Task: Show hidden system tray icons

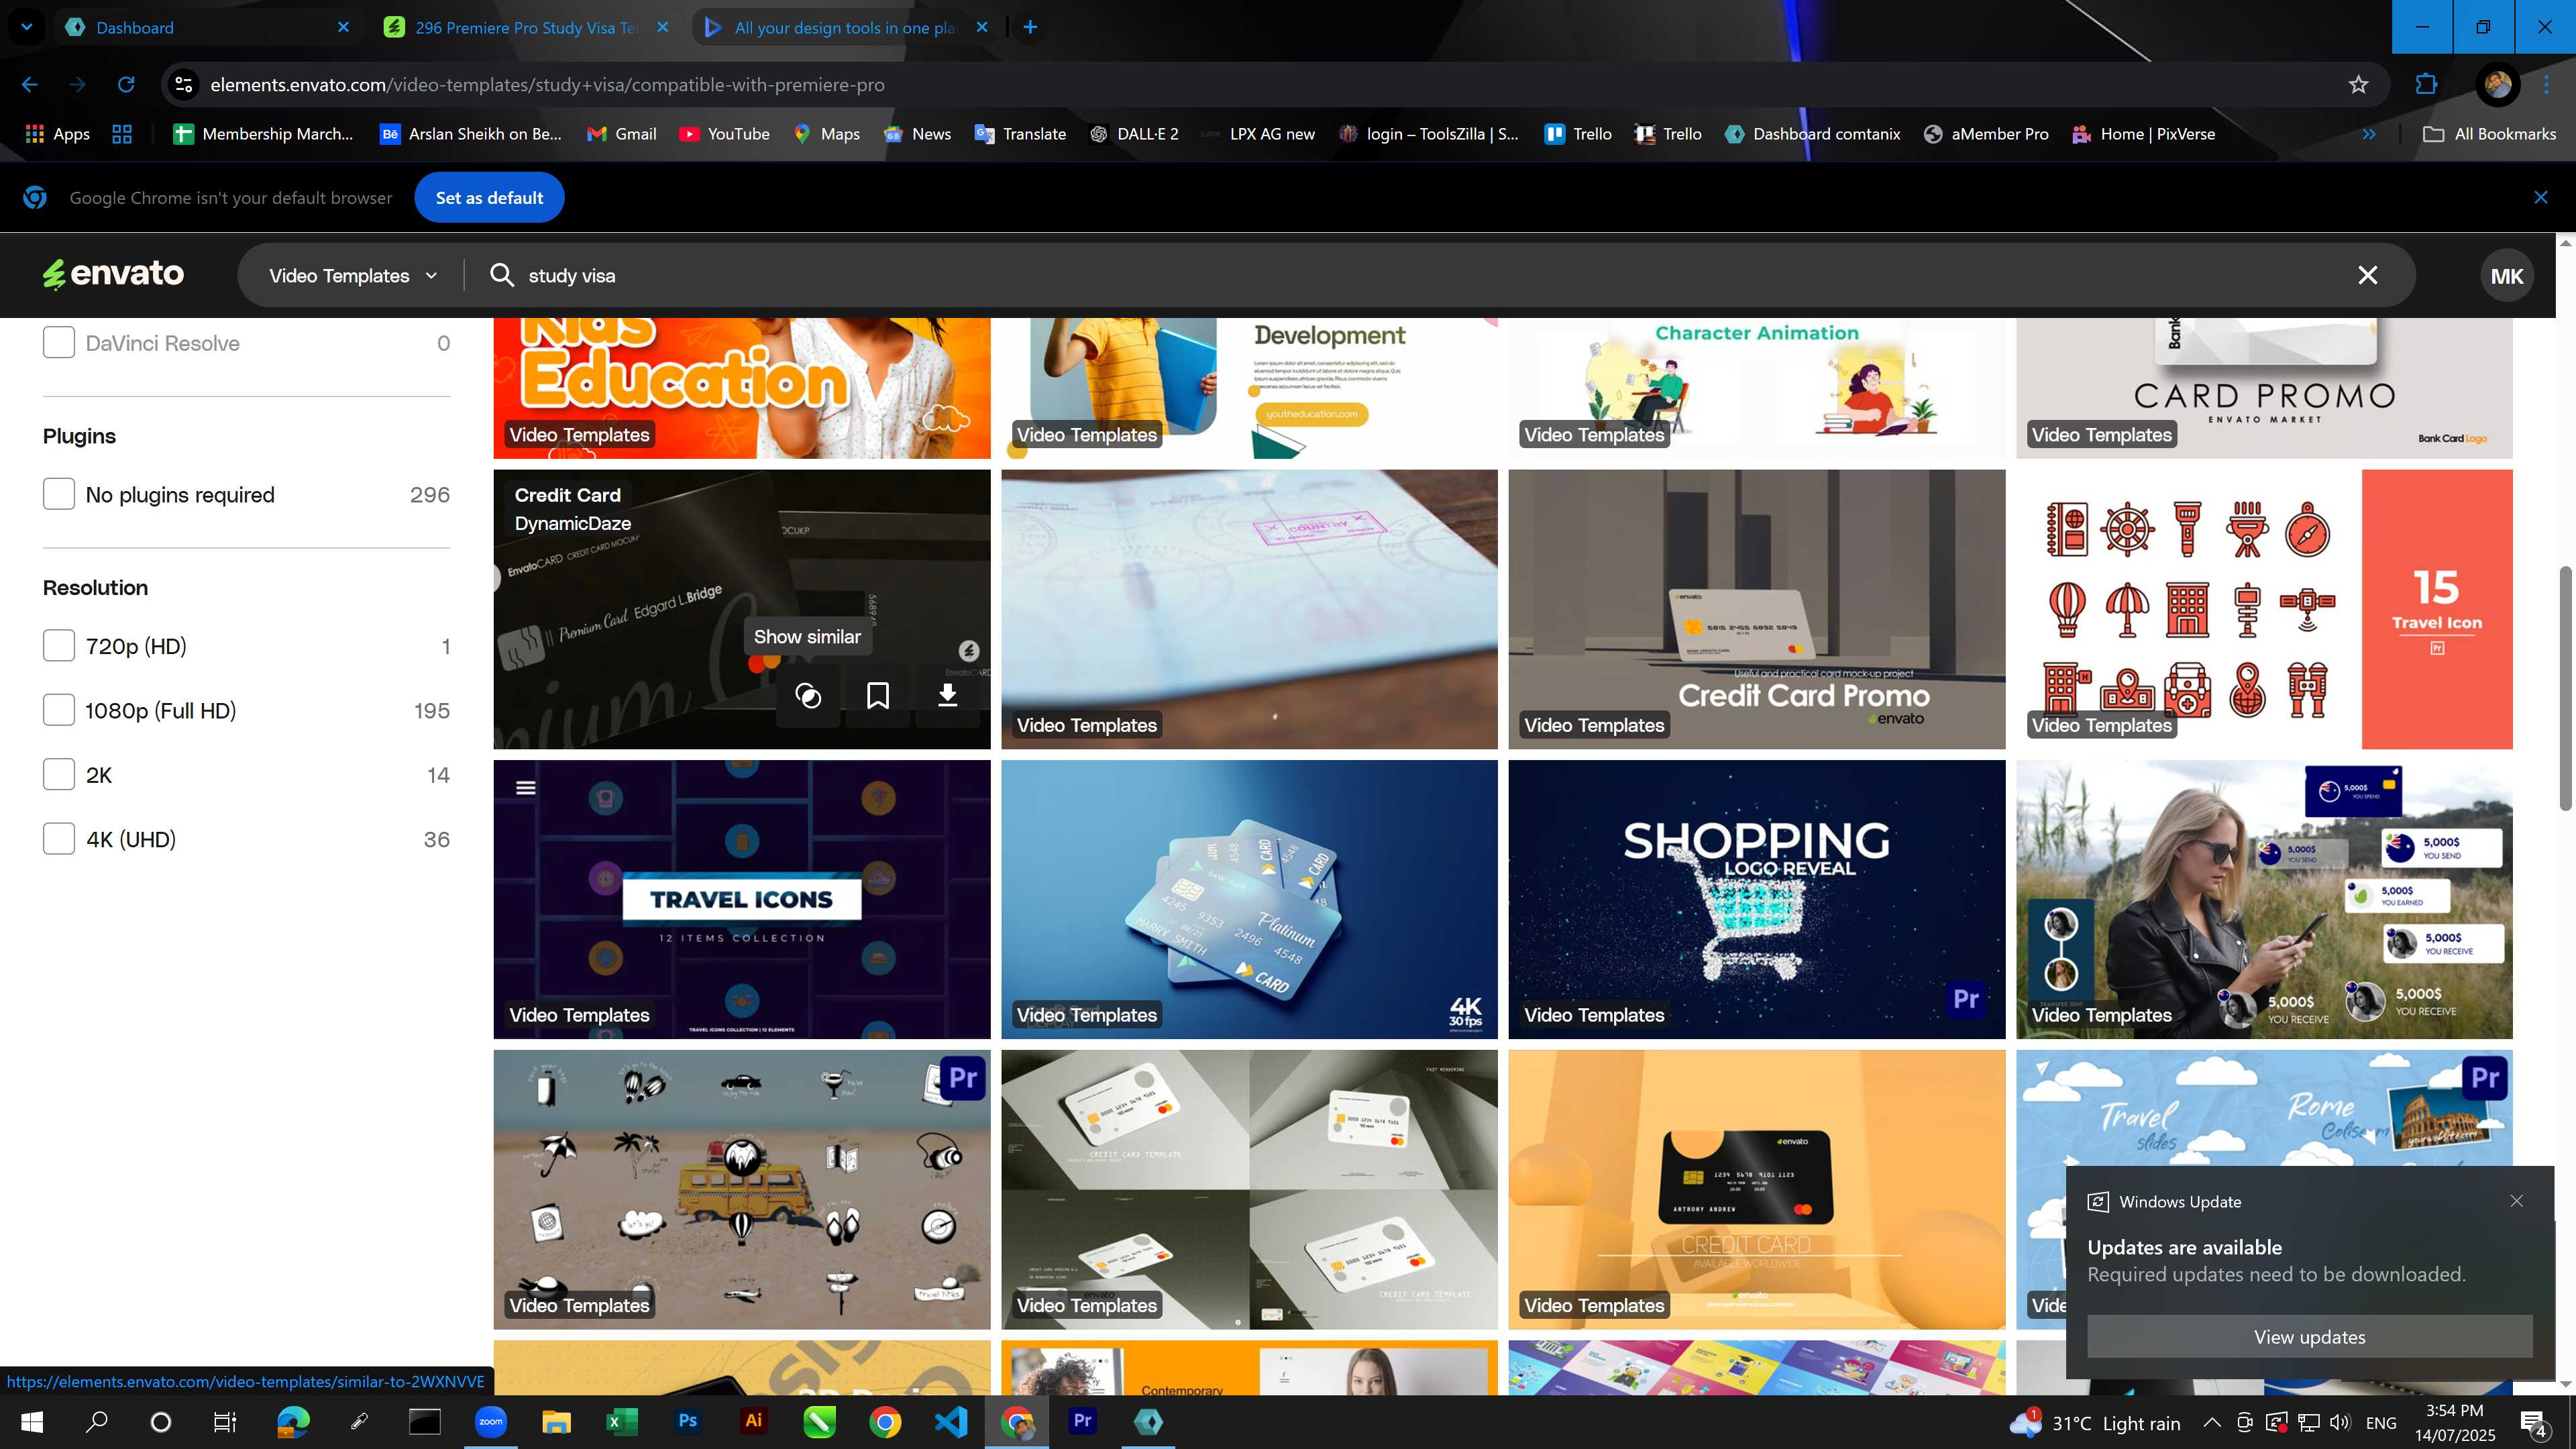Action: (2212, 1422)
